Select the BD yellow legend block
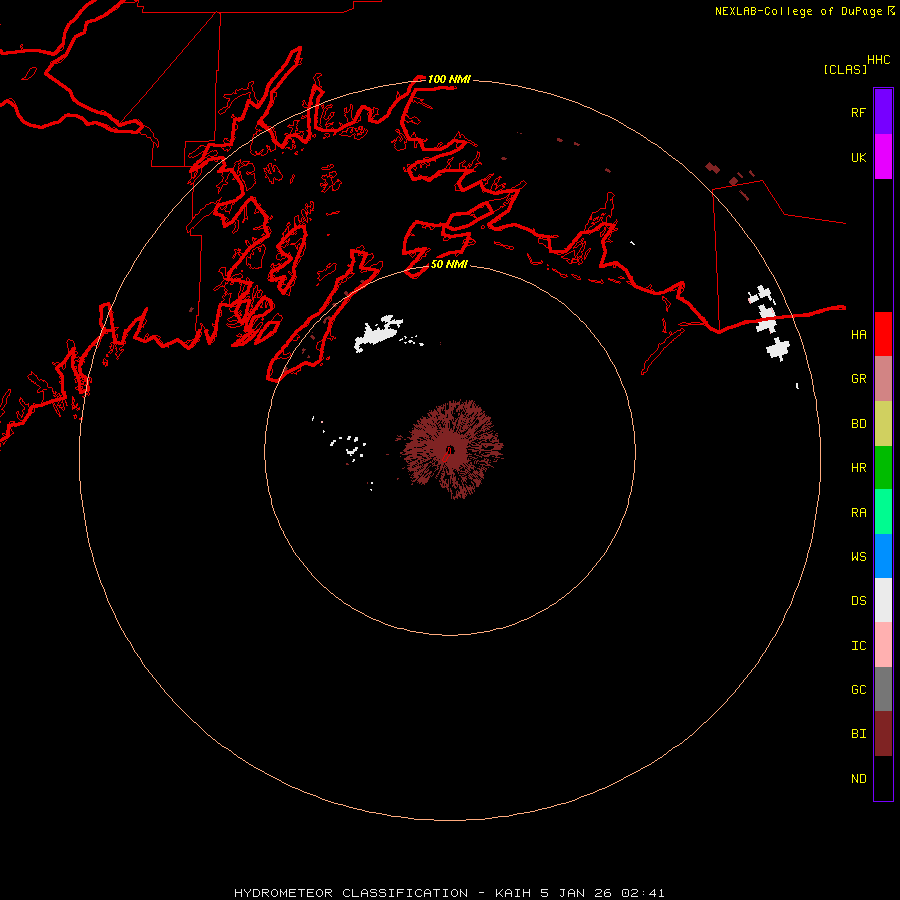Viewport: 900px width, 900px height. click(883, 423)
